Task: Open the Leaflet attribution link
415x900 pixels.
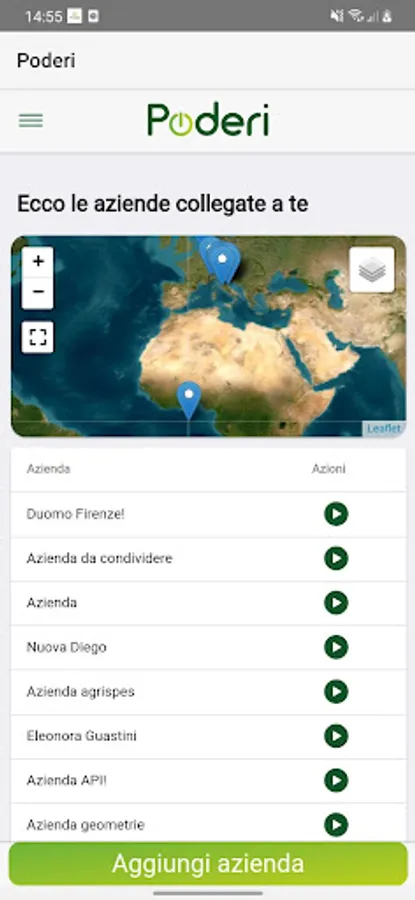Action: (384, 429)
